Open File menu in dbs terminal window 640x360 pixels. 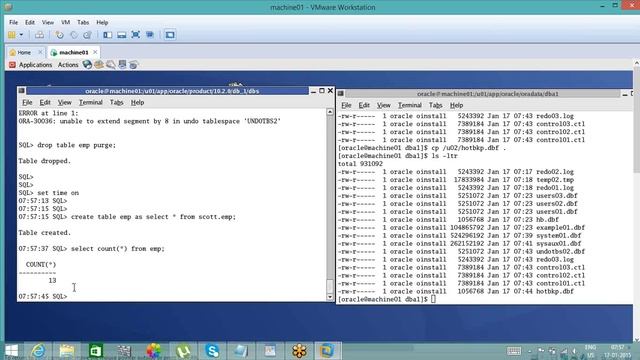pyautogui.click(x=27, y=102)
